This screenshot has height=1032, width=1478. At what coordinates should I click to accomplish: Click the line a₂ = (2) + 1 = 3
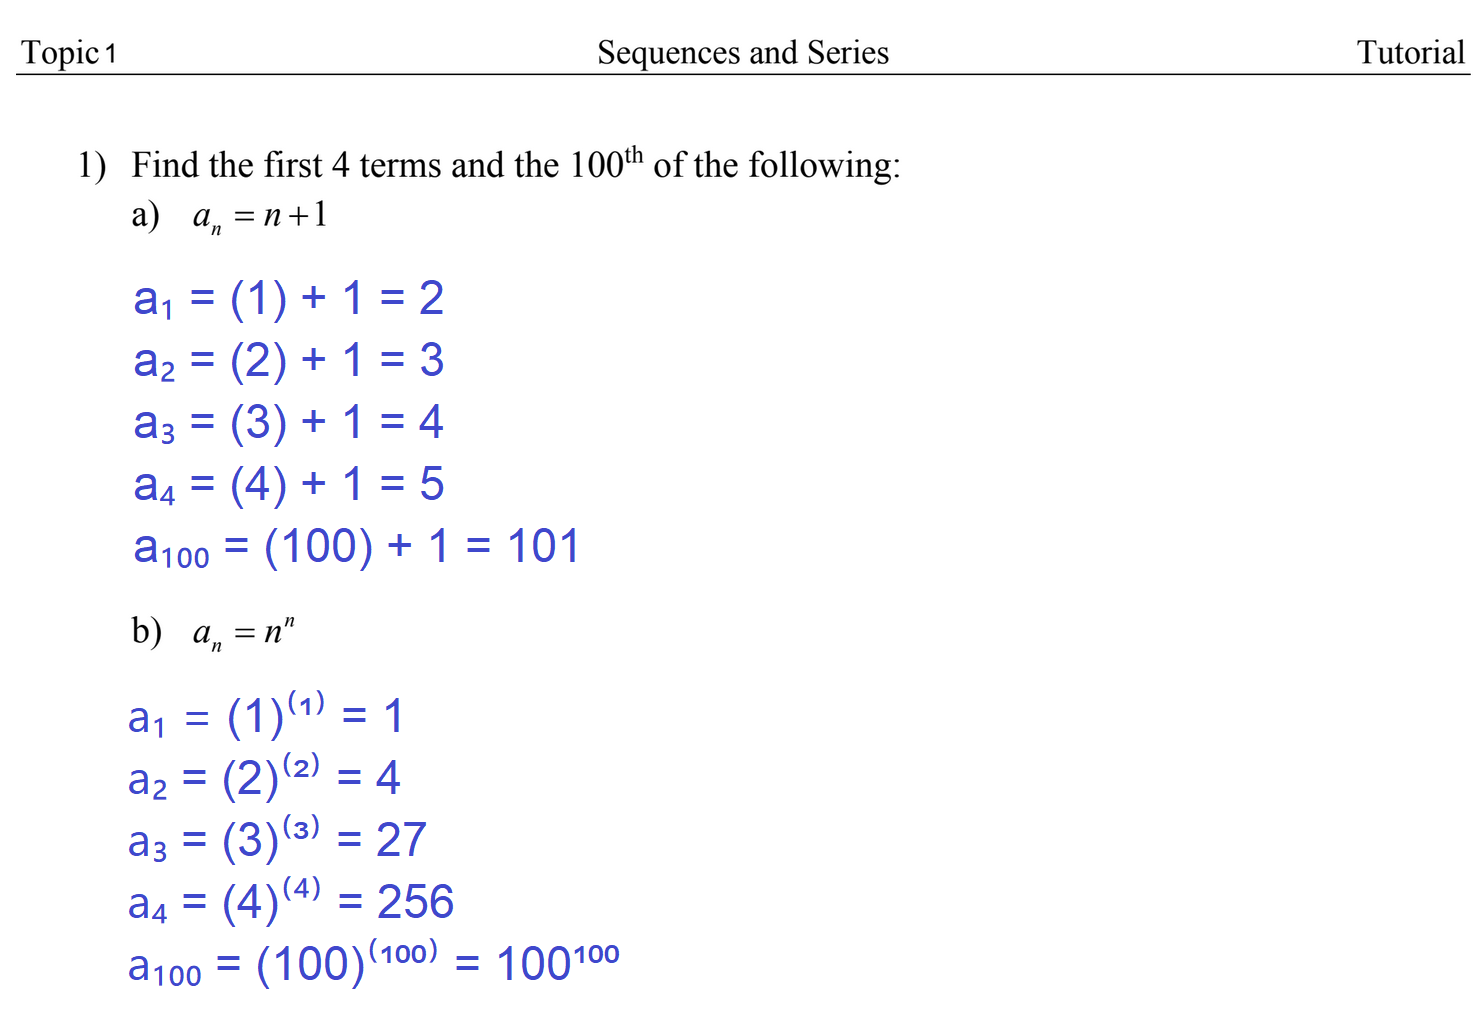(288, 361)
